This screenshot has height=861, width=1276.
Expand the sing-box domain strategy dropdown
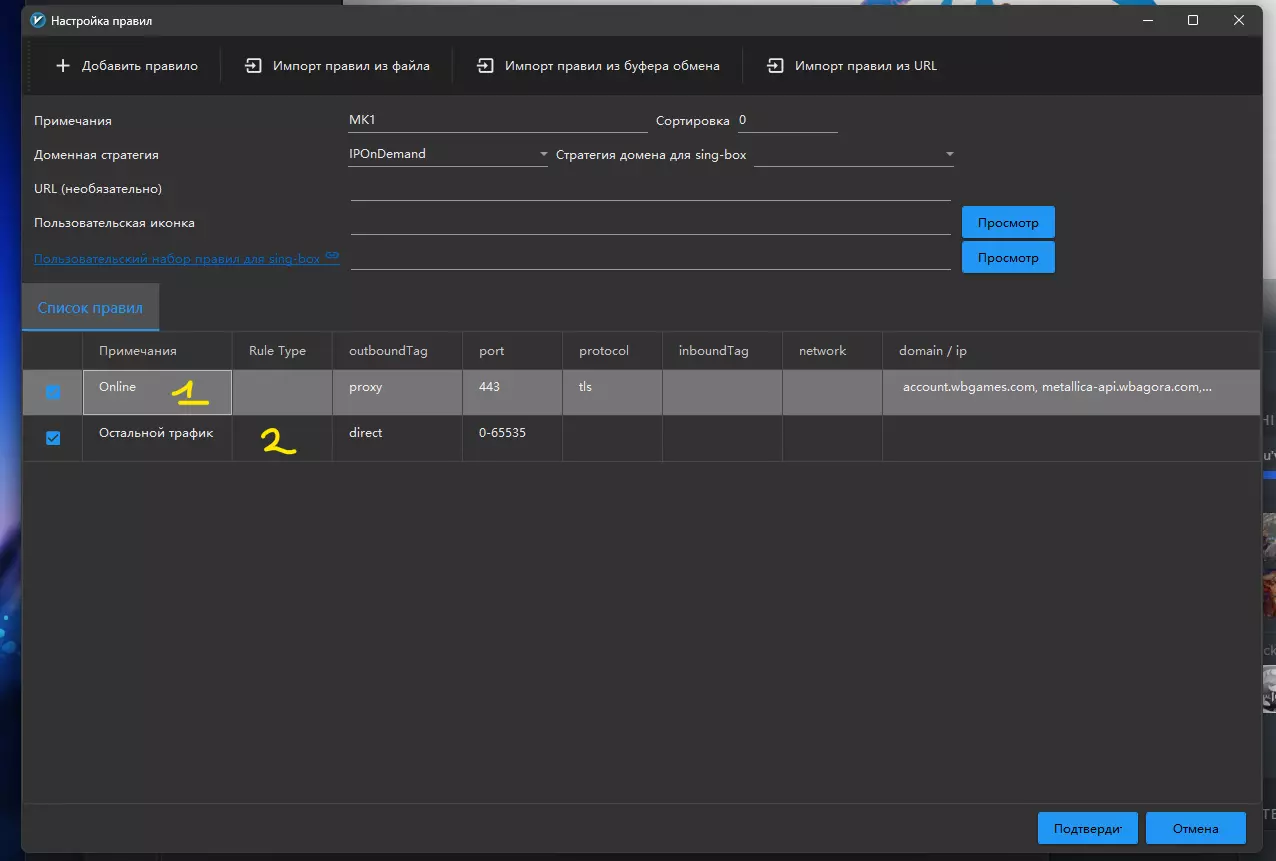853,155
